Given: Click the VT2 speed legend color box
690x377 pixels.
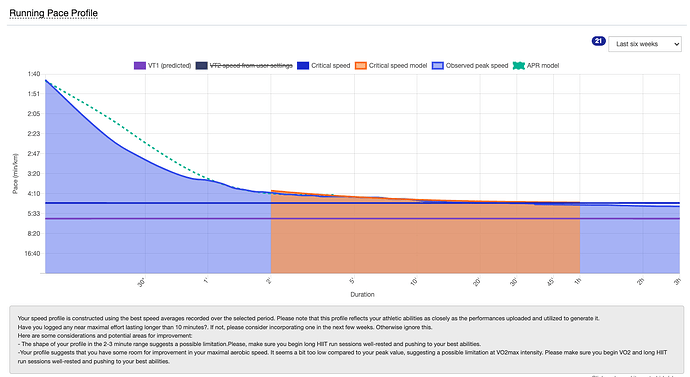Looking at the screenshot, I should click(x=202, y=66).
